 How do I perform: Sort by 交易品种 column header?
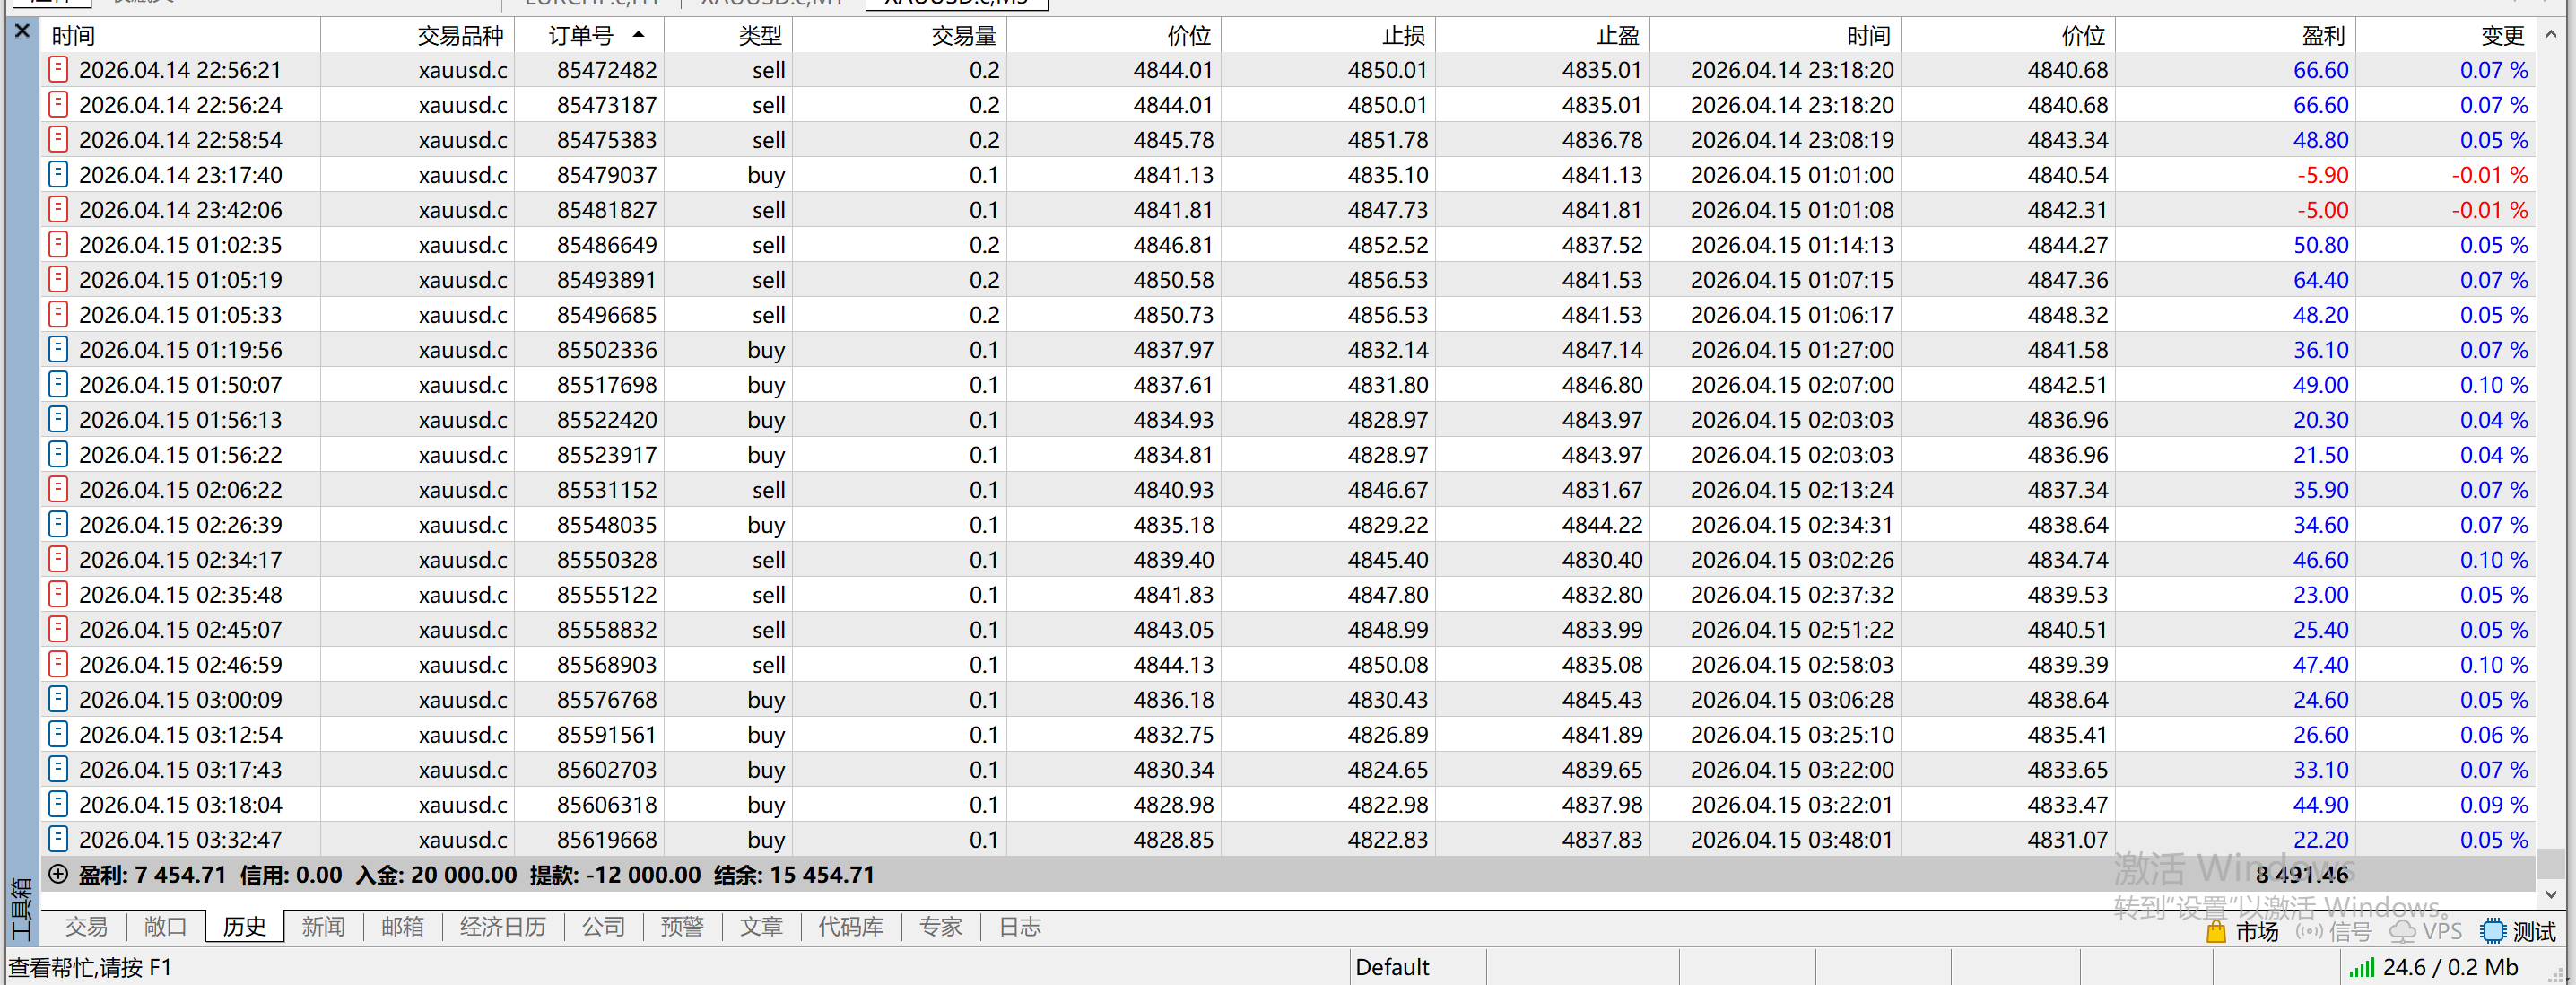[418, 36]
